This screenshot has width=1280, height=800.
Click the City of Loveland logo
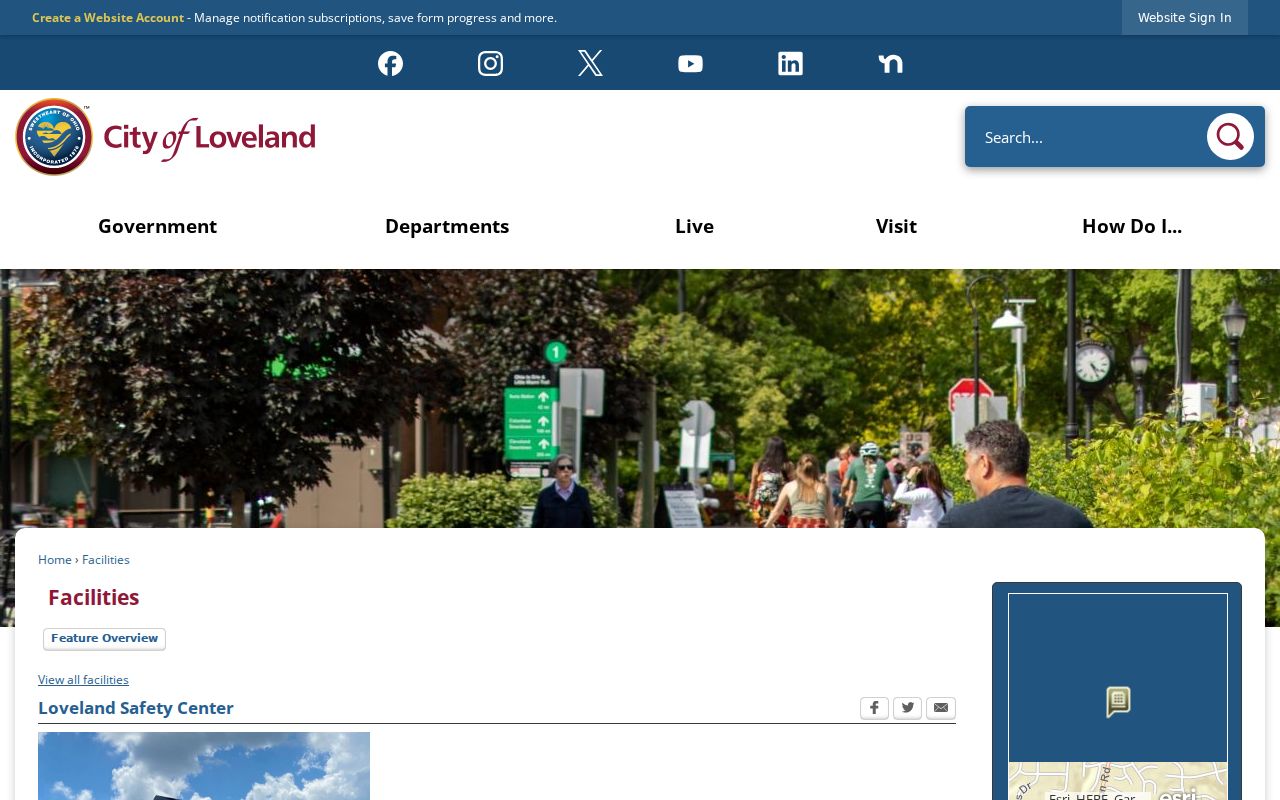tap(165, 137)
